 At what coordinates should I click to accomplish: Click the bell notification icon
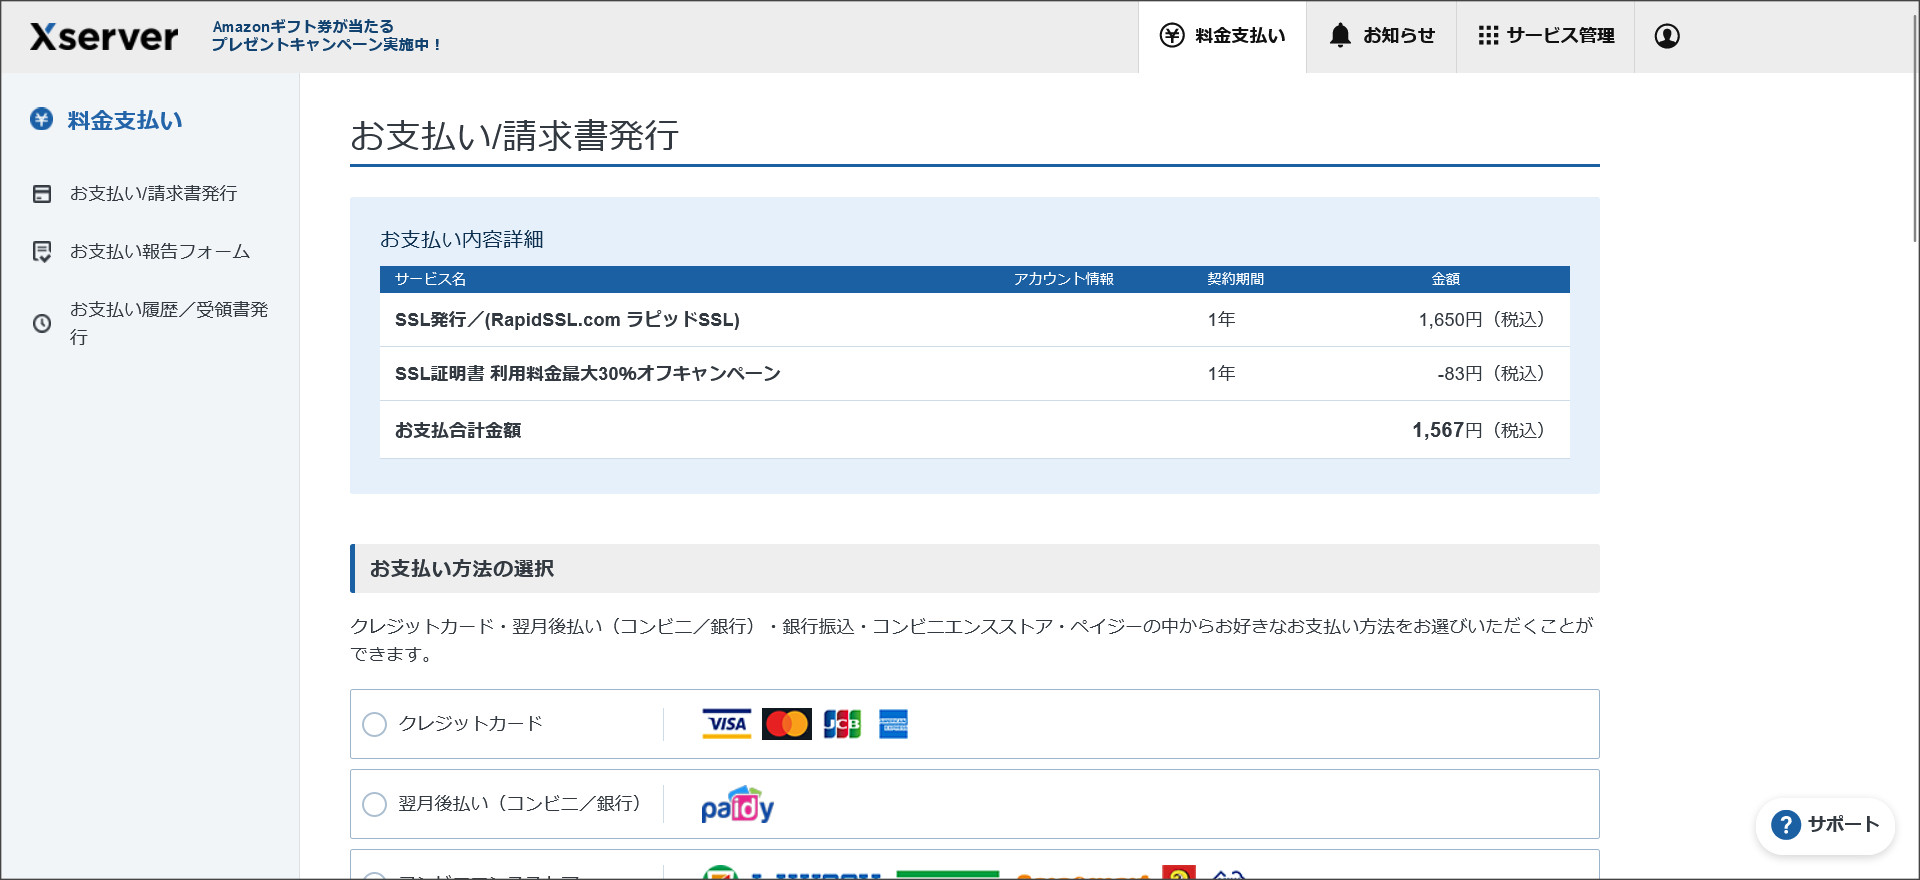pos(1340,36)
